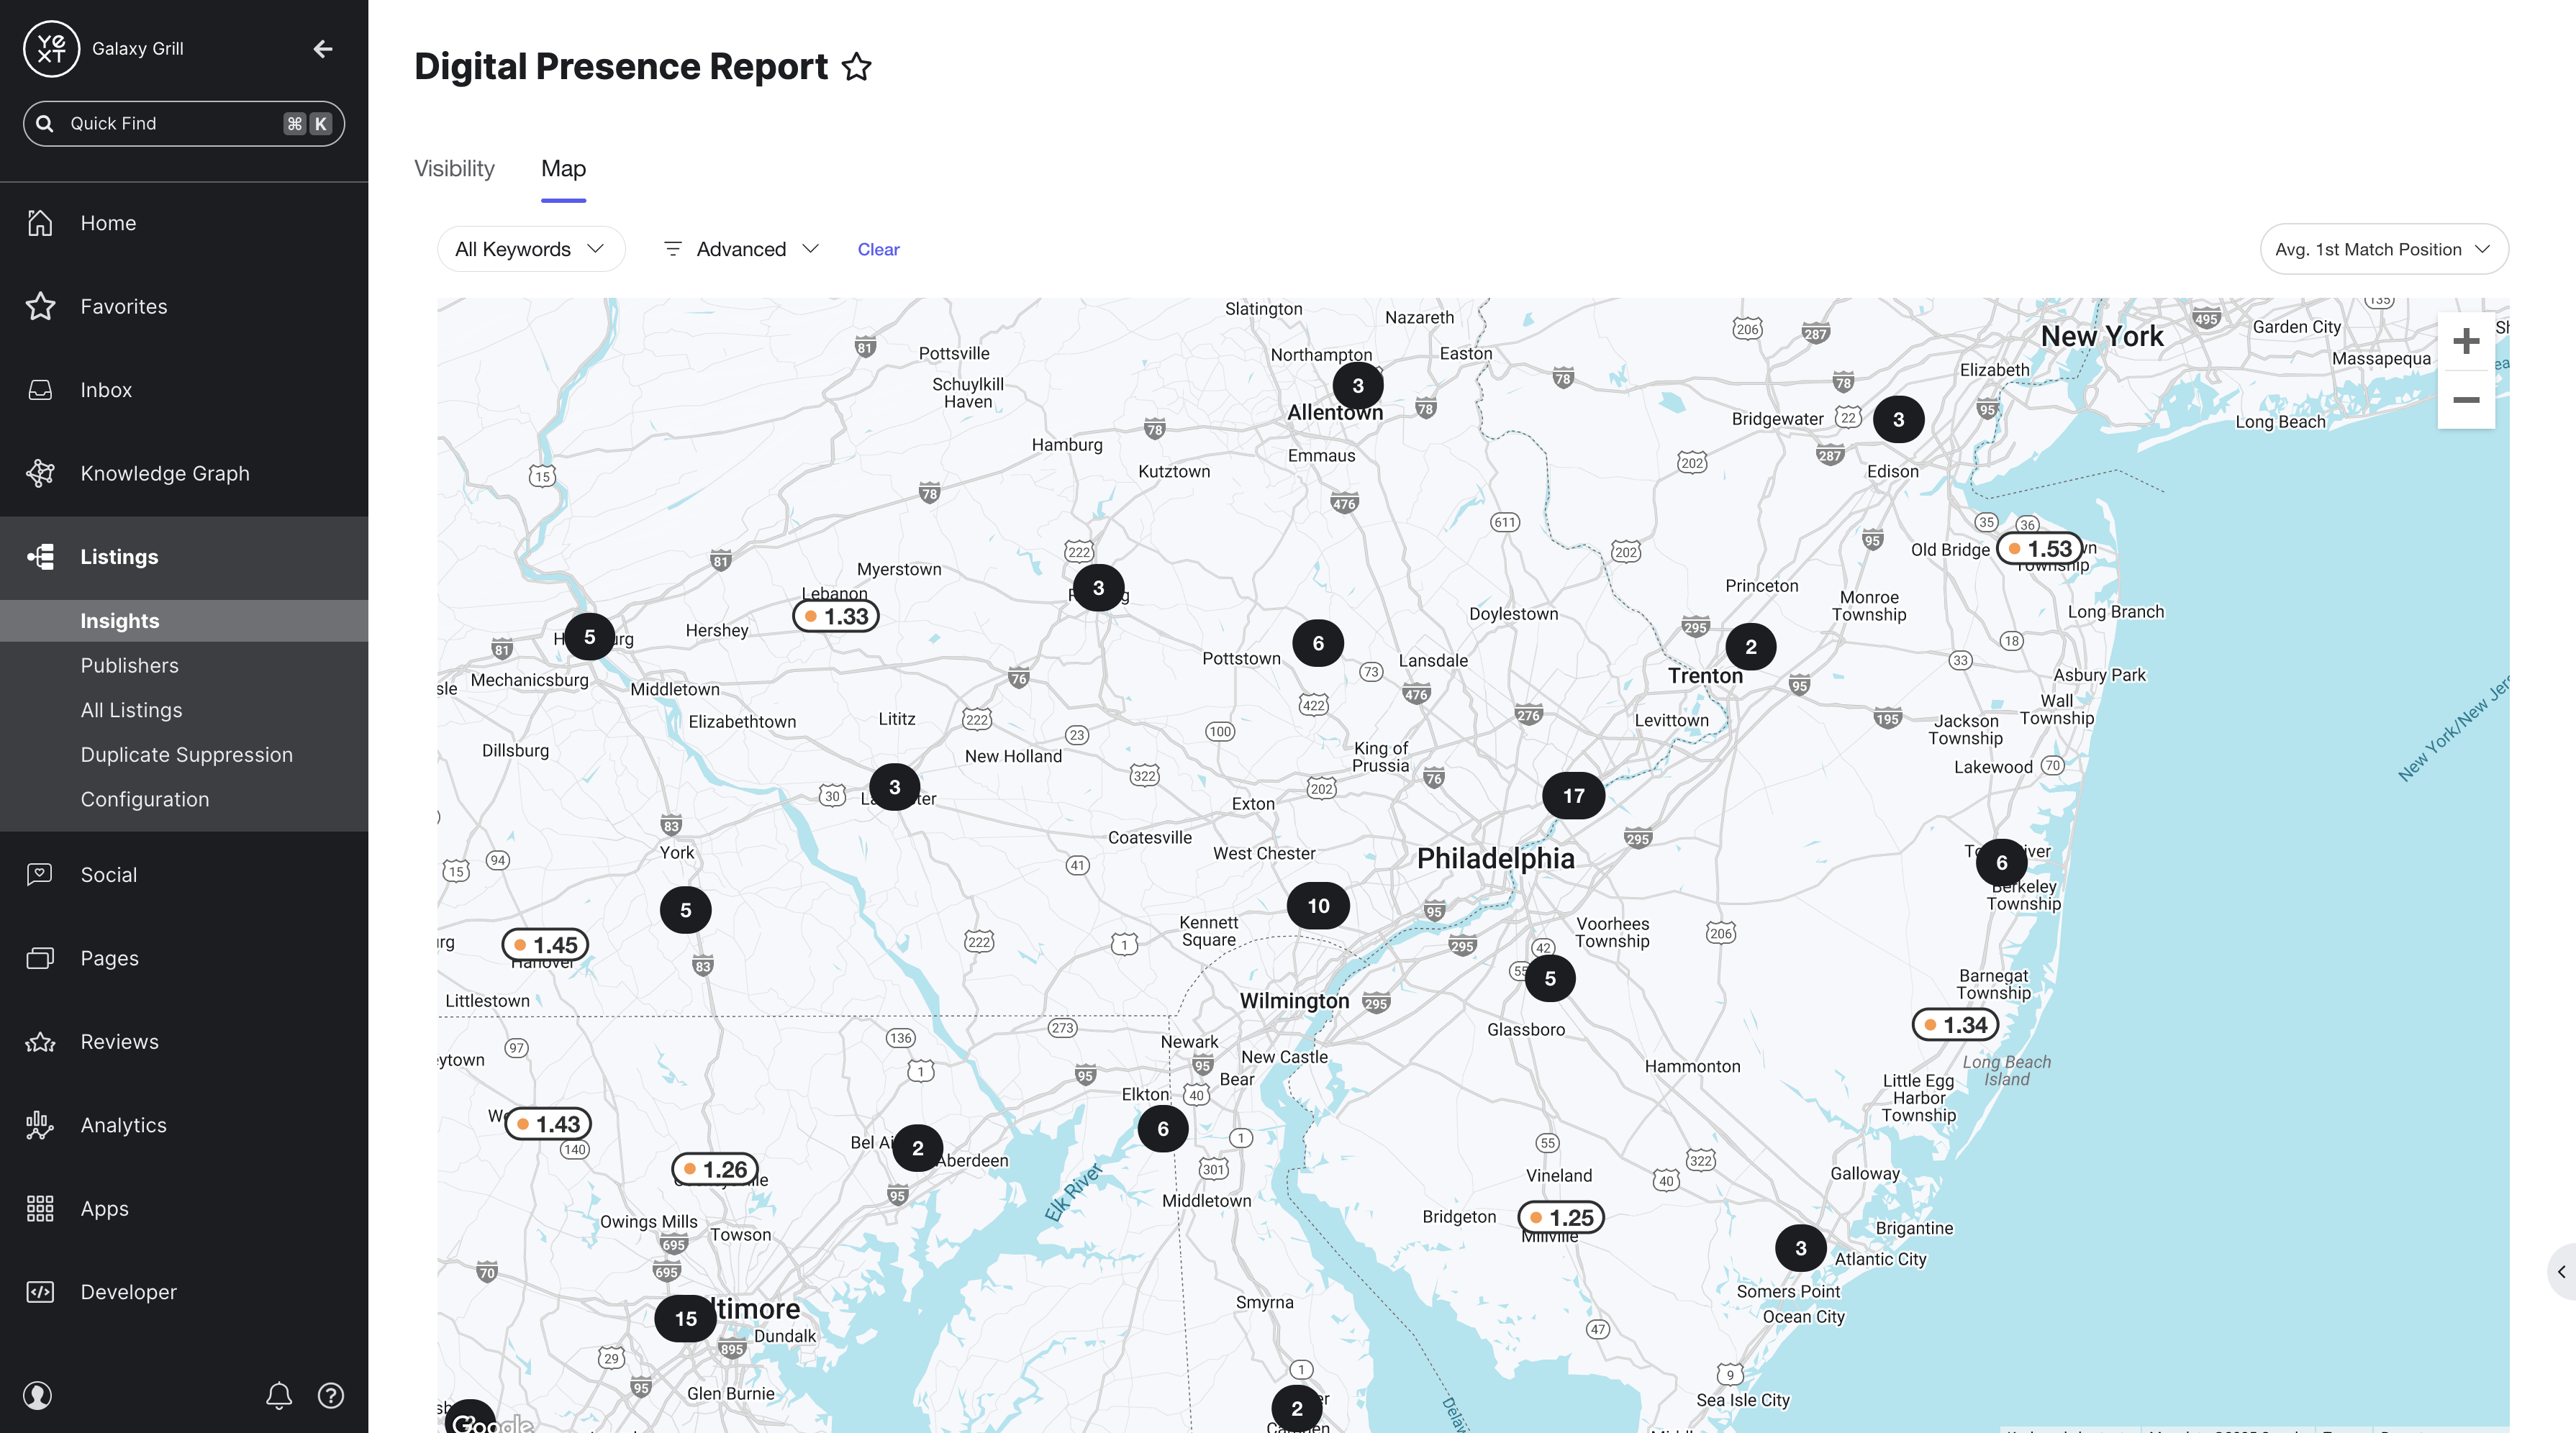Collapse the sidebar with the back arrow

(x=322, y=48)
